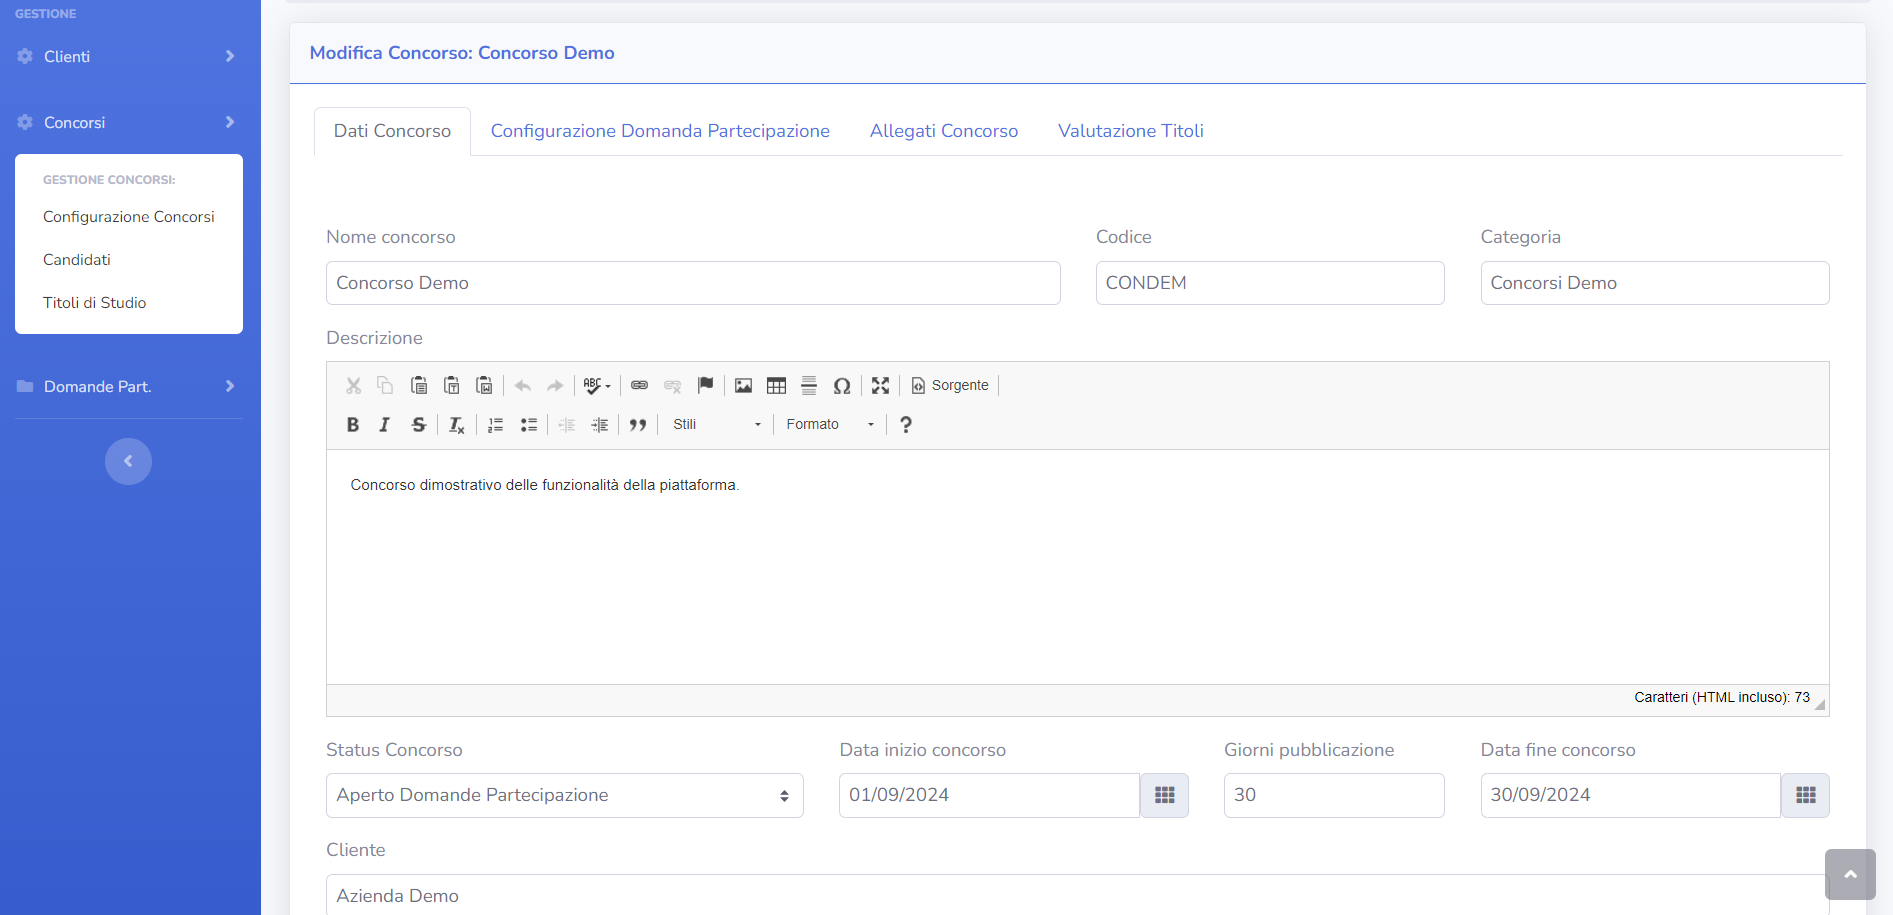1893x915 pixels.
Task: Maximize the editor with fullscreen icon
Action: pyautogui.click(x=880, y=385)
